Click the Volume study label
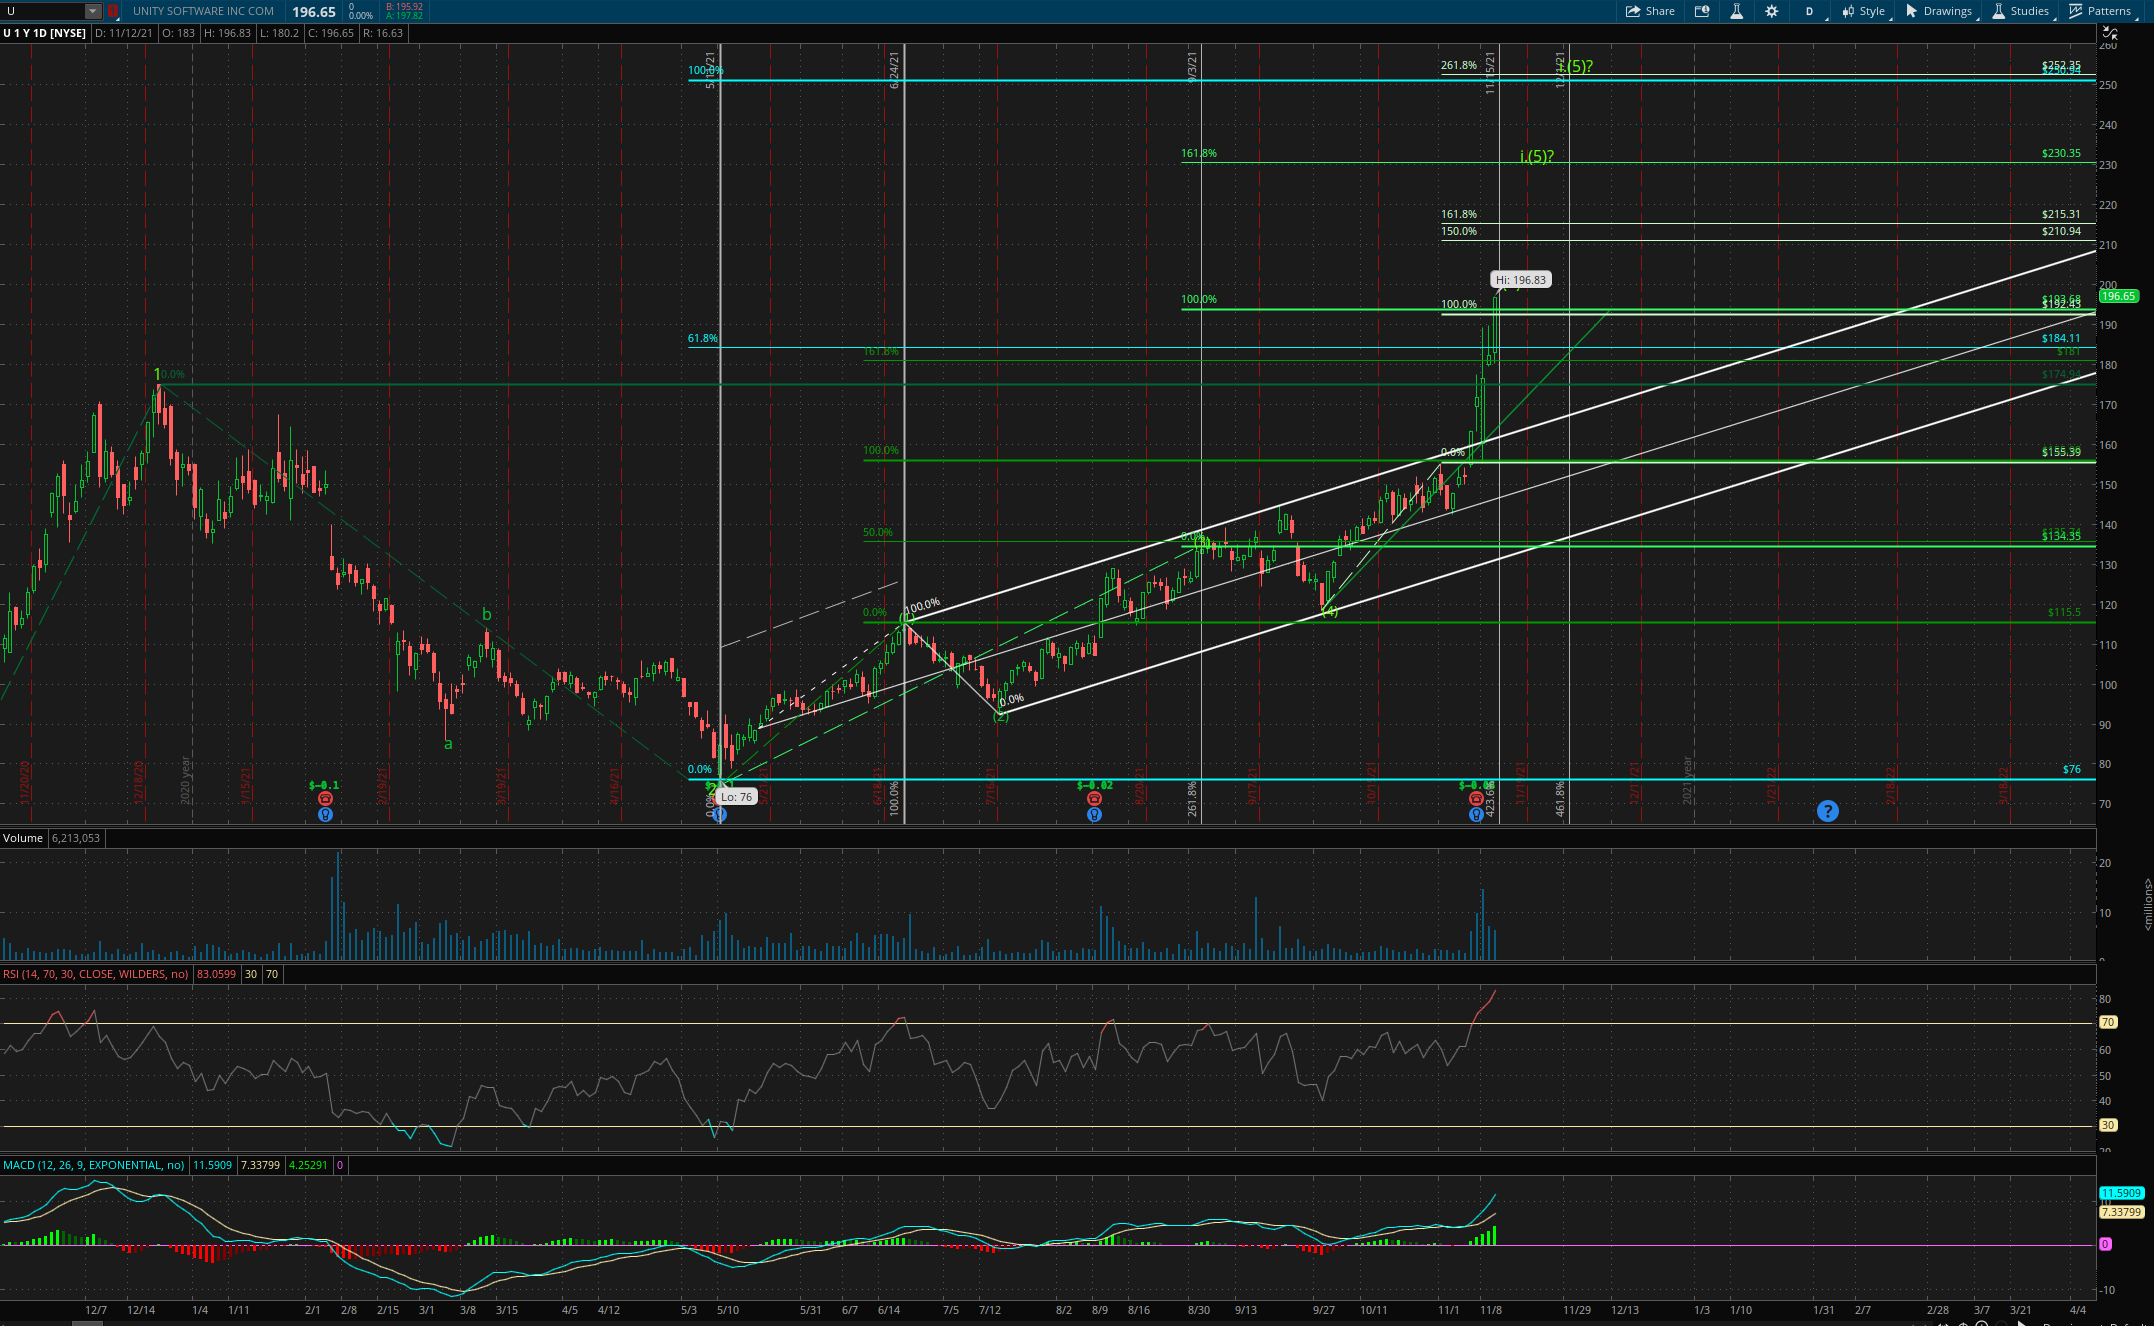The width and height of the screenshot is (2154, 1326). [x=23, y=838]
